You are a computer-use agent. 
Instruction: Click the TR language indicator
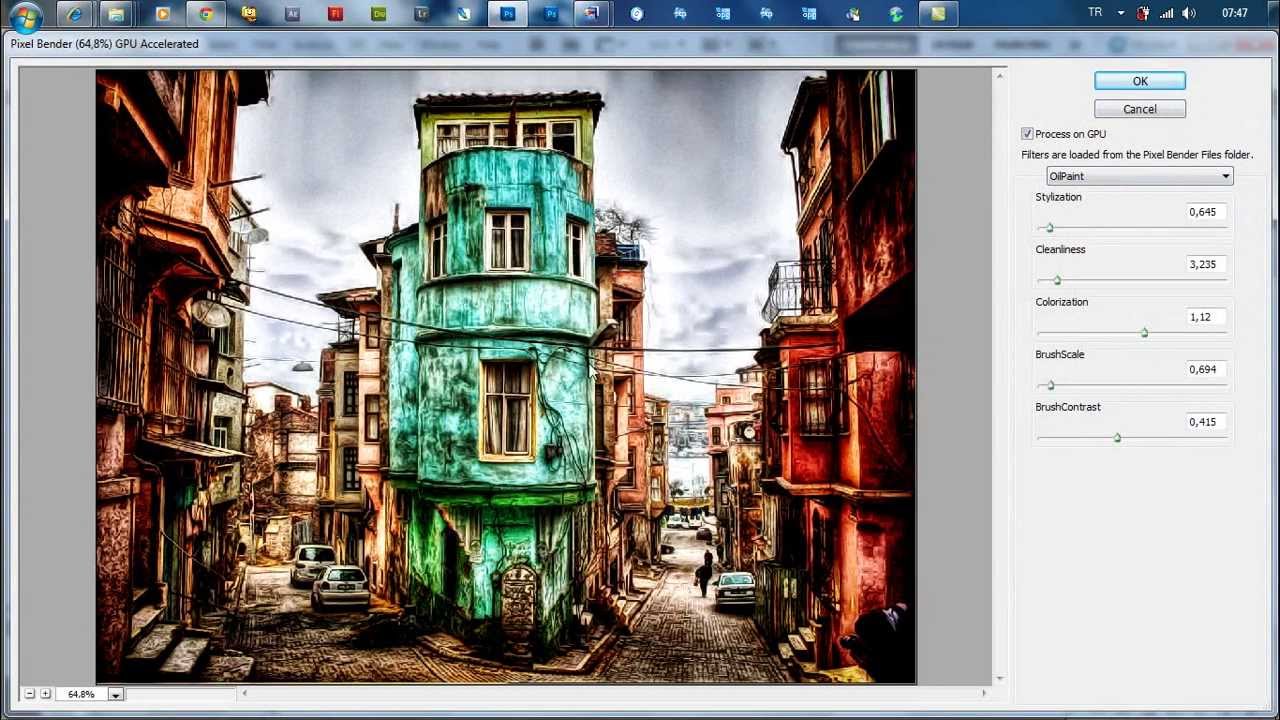tap(1094, 13)
